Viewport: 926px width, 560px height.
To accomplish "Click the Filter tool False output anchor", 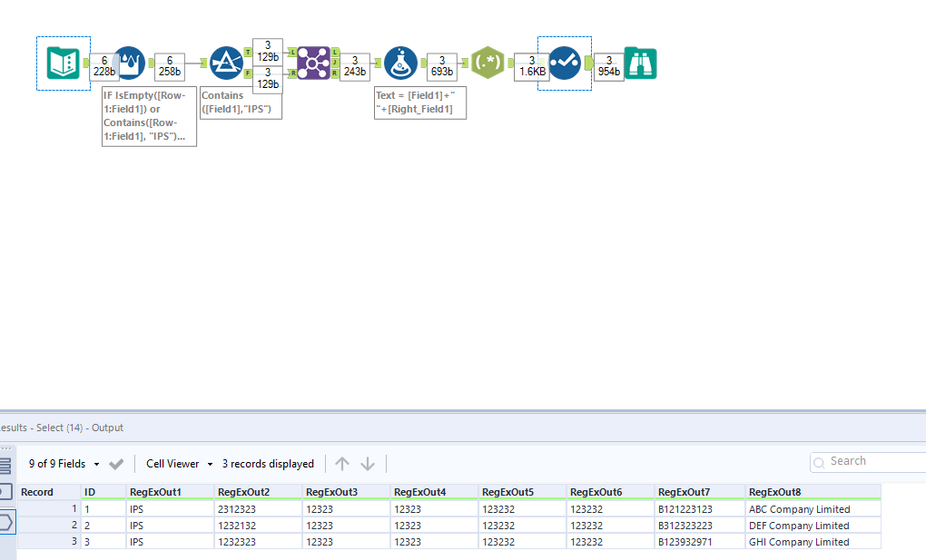I will click(x=248, y=73).
